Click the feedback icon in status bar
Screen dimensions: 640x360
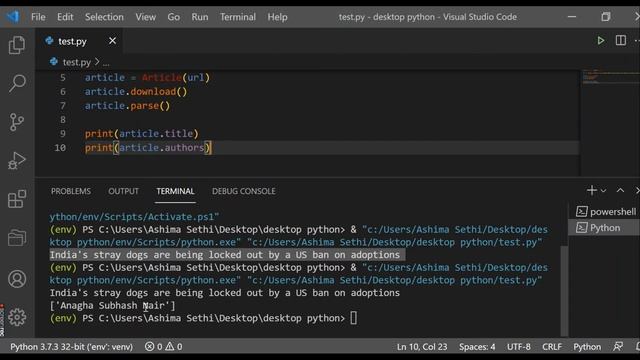[x=618, y=347]
